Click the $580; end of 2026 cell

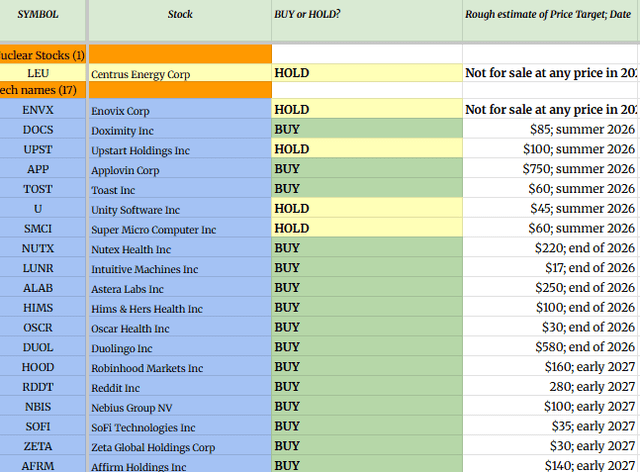click(x=551, y=347)
